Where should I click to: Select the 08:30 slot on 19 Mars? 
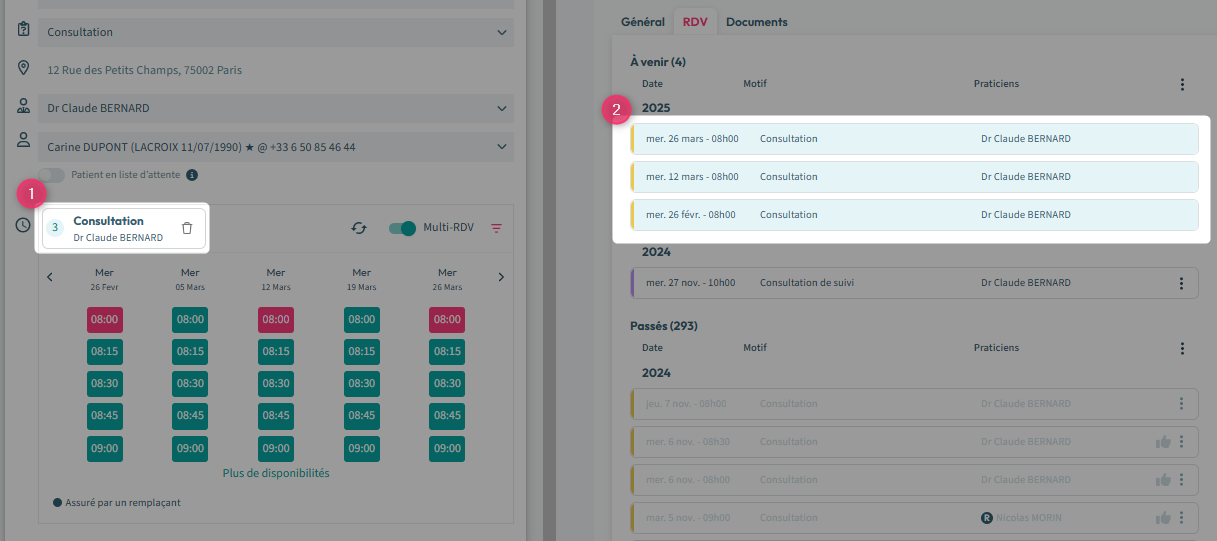(x=362, y=384)
